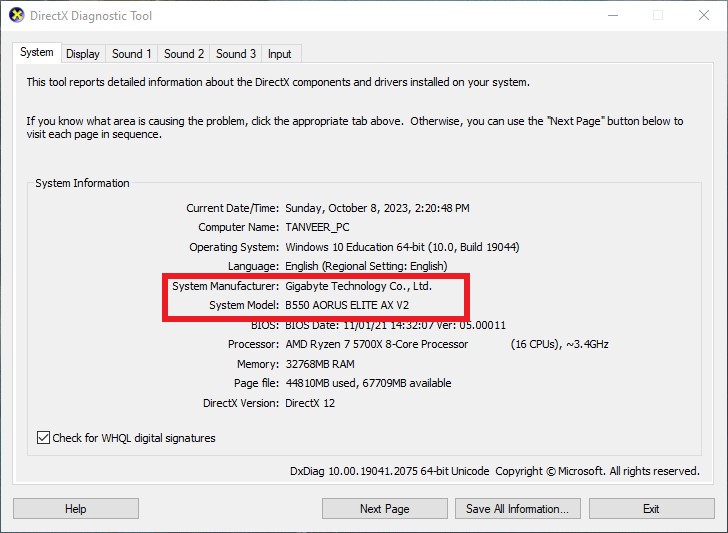Image resolution: width=728 pixels, height=533 pixels.
Task: Click the '44810MB used, 67709MB available' value
Action: click(368, 383)
